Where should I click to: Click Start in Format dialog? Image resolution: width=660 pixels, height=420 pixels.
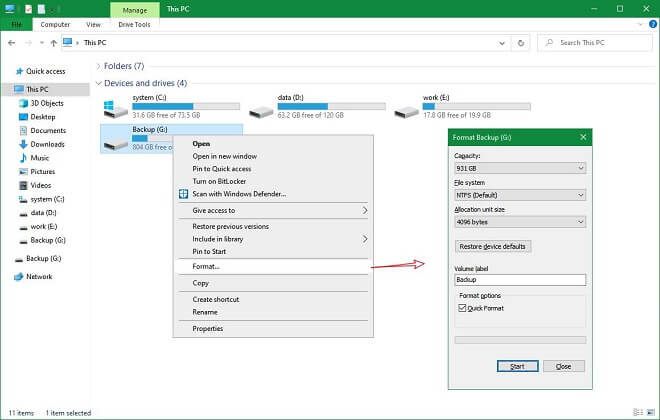click(517, 366)
